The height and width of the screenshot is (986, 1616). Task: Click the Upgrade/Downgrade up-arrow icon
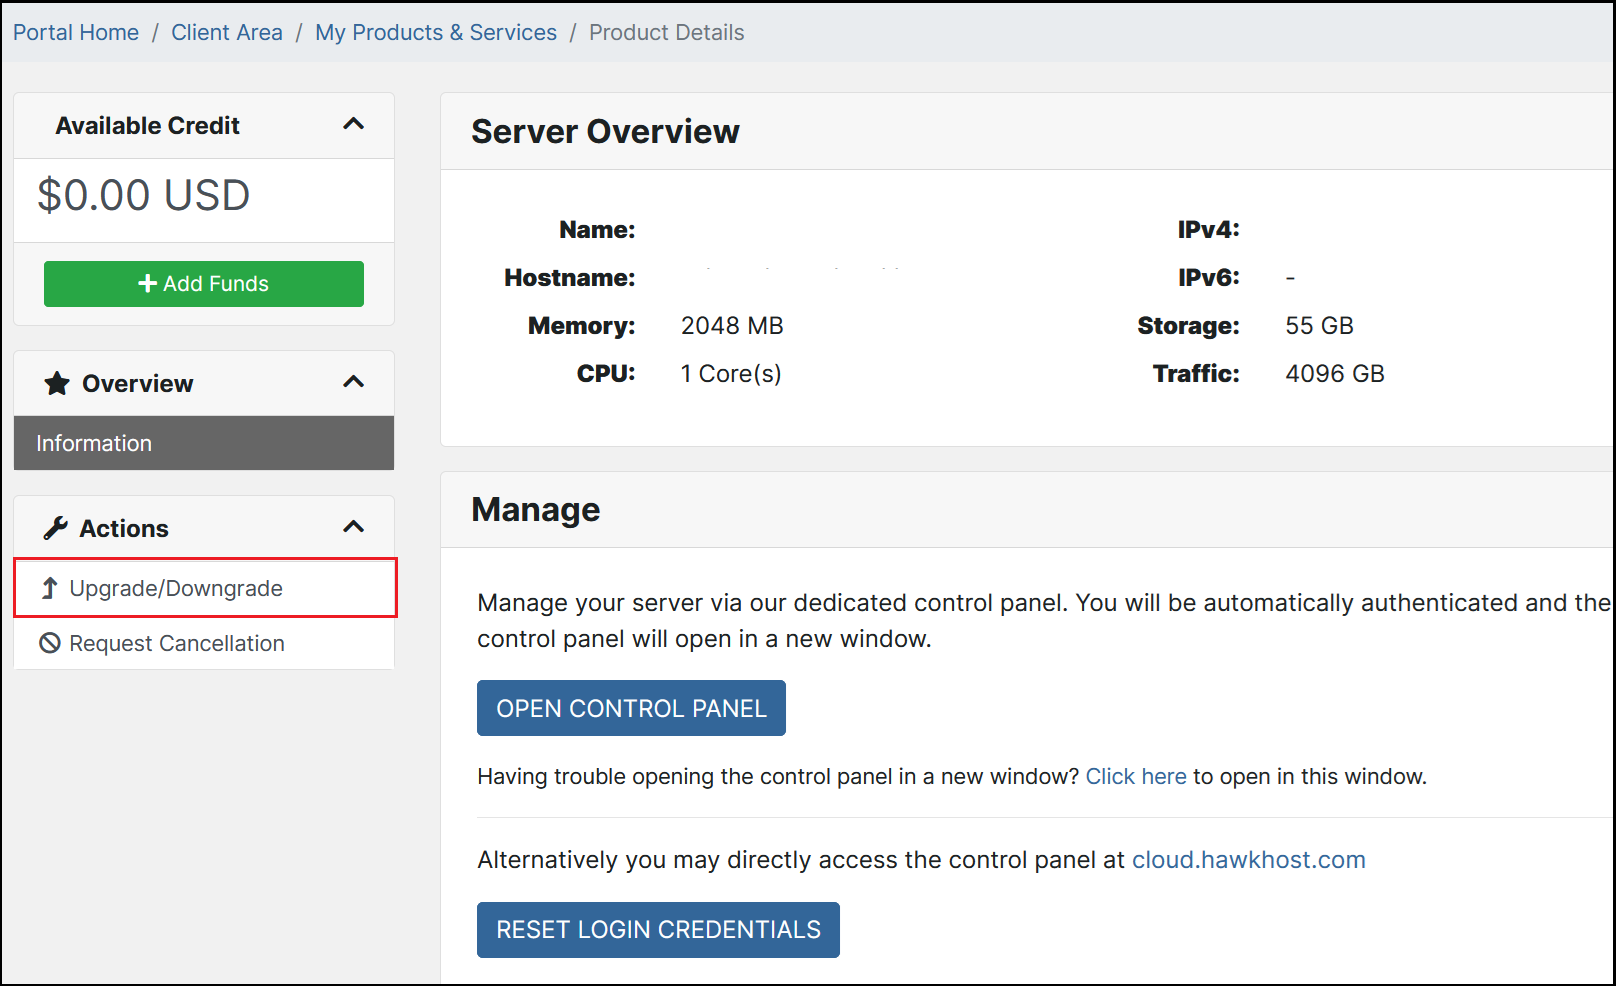point(49,588)
